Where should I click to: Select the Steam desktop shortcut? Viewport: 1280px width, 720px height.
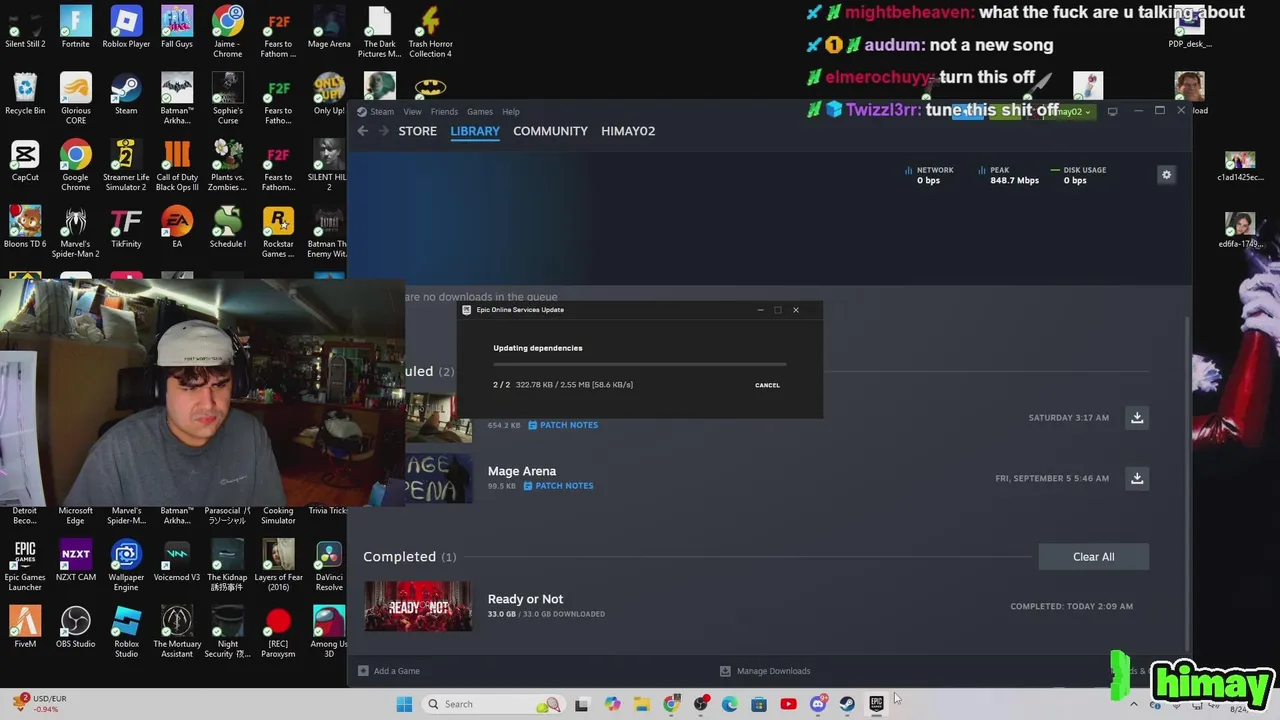(126, 95)
